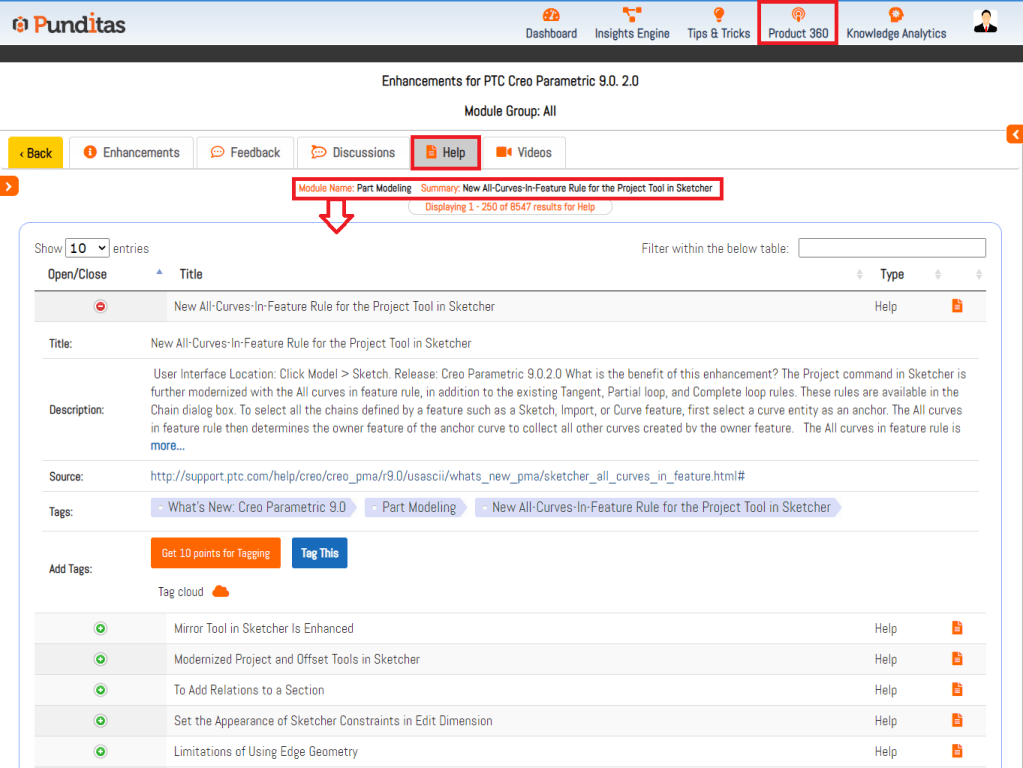This screenshot has height=768, width=1023.
Task: Sort the table by Title column header
Action: click(x=191, y=274)
